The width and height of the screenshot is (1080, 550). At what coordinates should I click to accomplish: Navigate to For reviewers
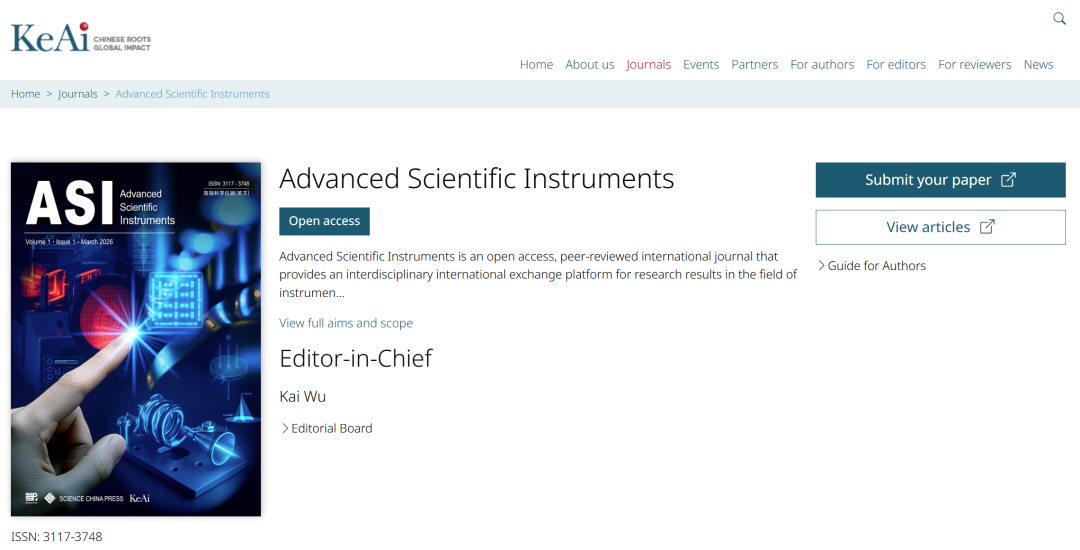click(974, 64)
